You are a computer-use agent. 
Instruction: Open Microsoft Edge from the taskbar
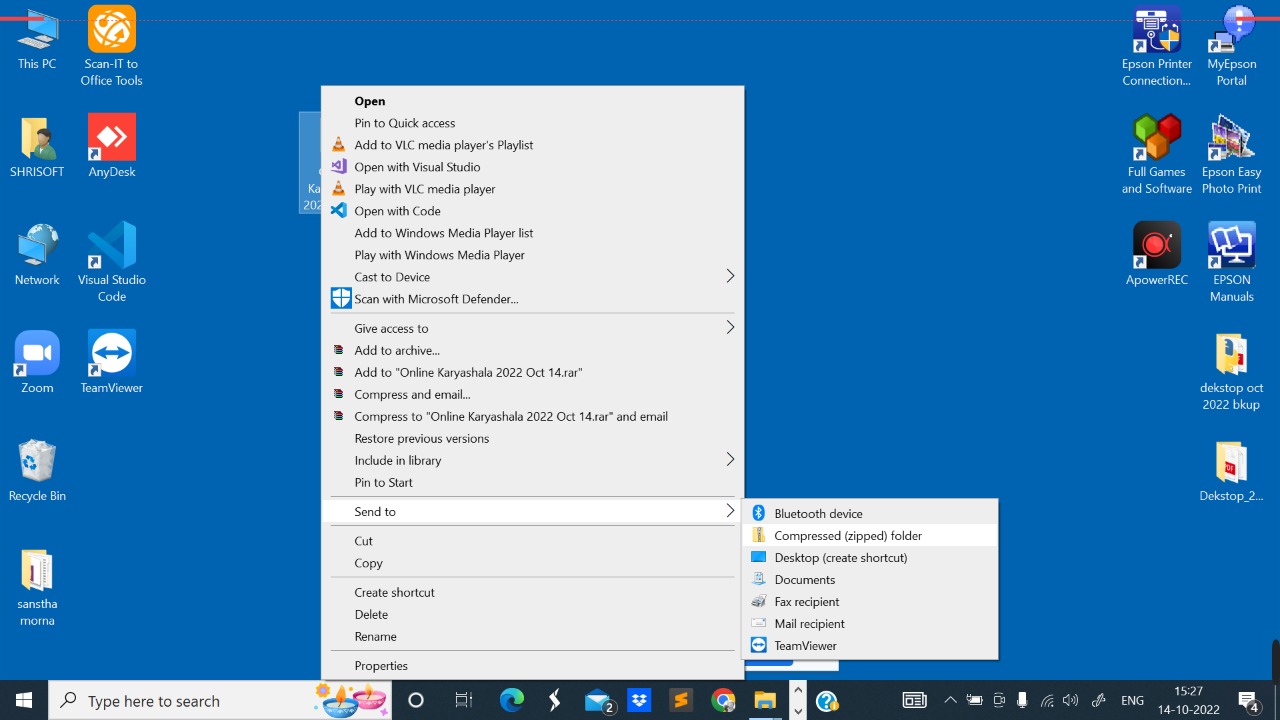(x=511, y=700)
